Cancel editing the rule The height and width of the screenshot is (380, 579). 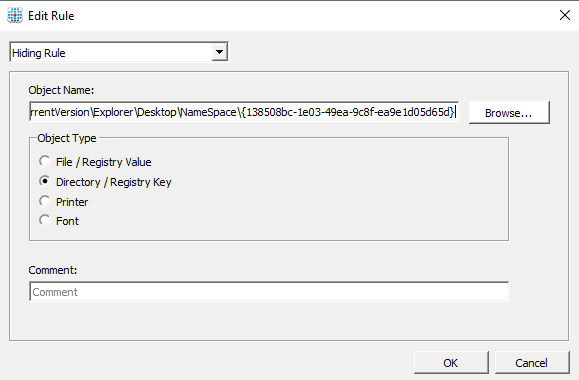click(532, 363)
